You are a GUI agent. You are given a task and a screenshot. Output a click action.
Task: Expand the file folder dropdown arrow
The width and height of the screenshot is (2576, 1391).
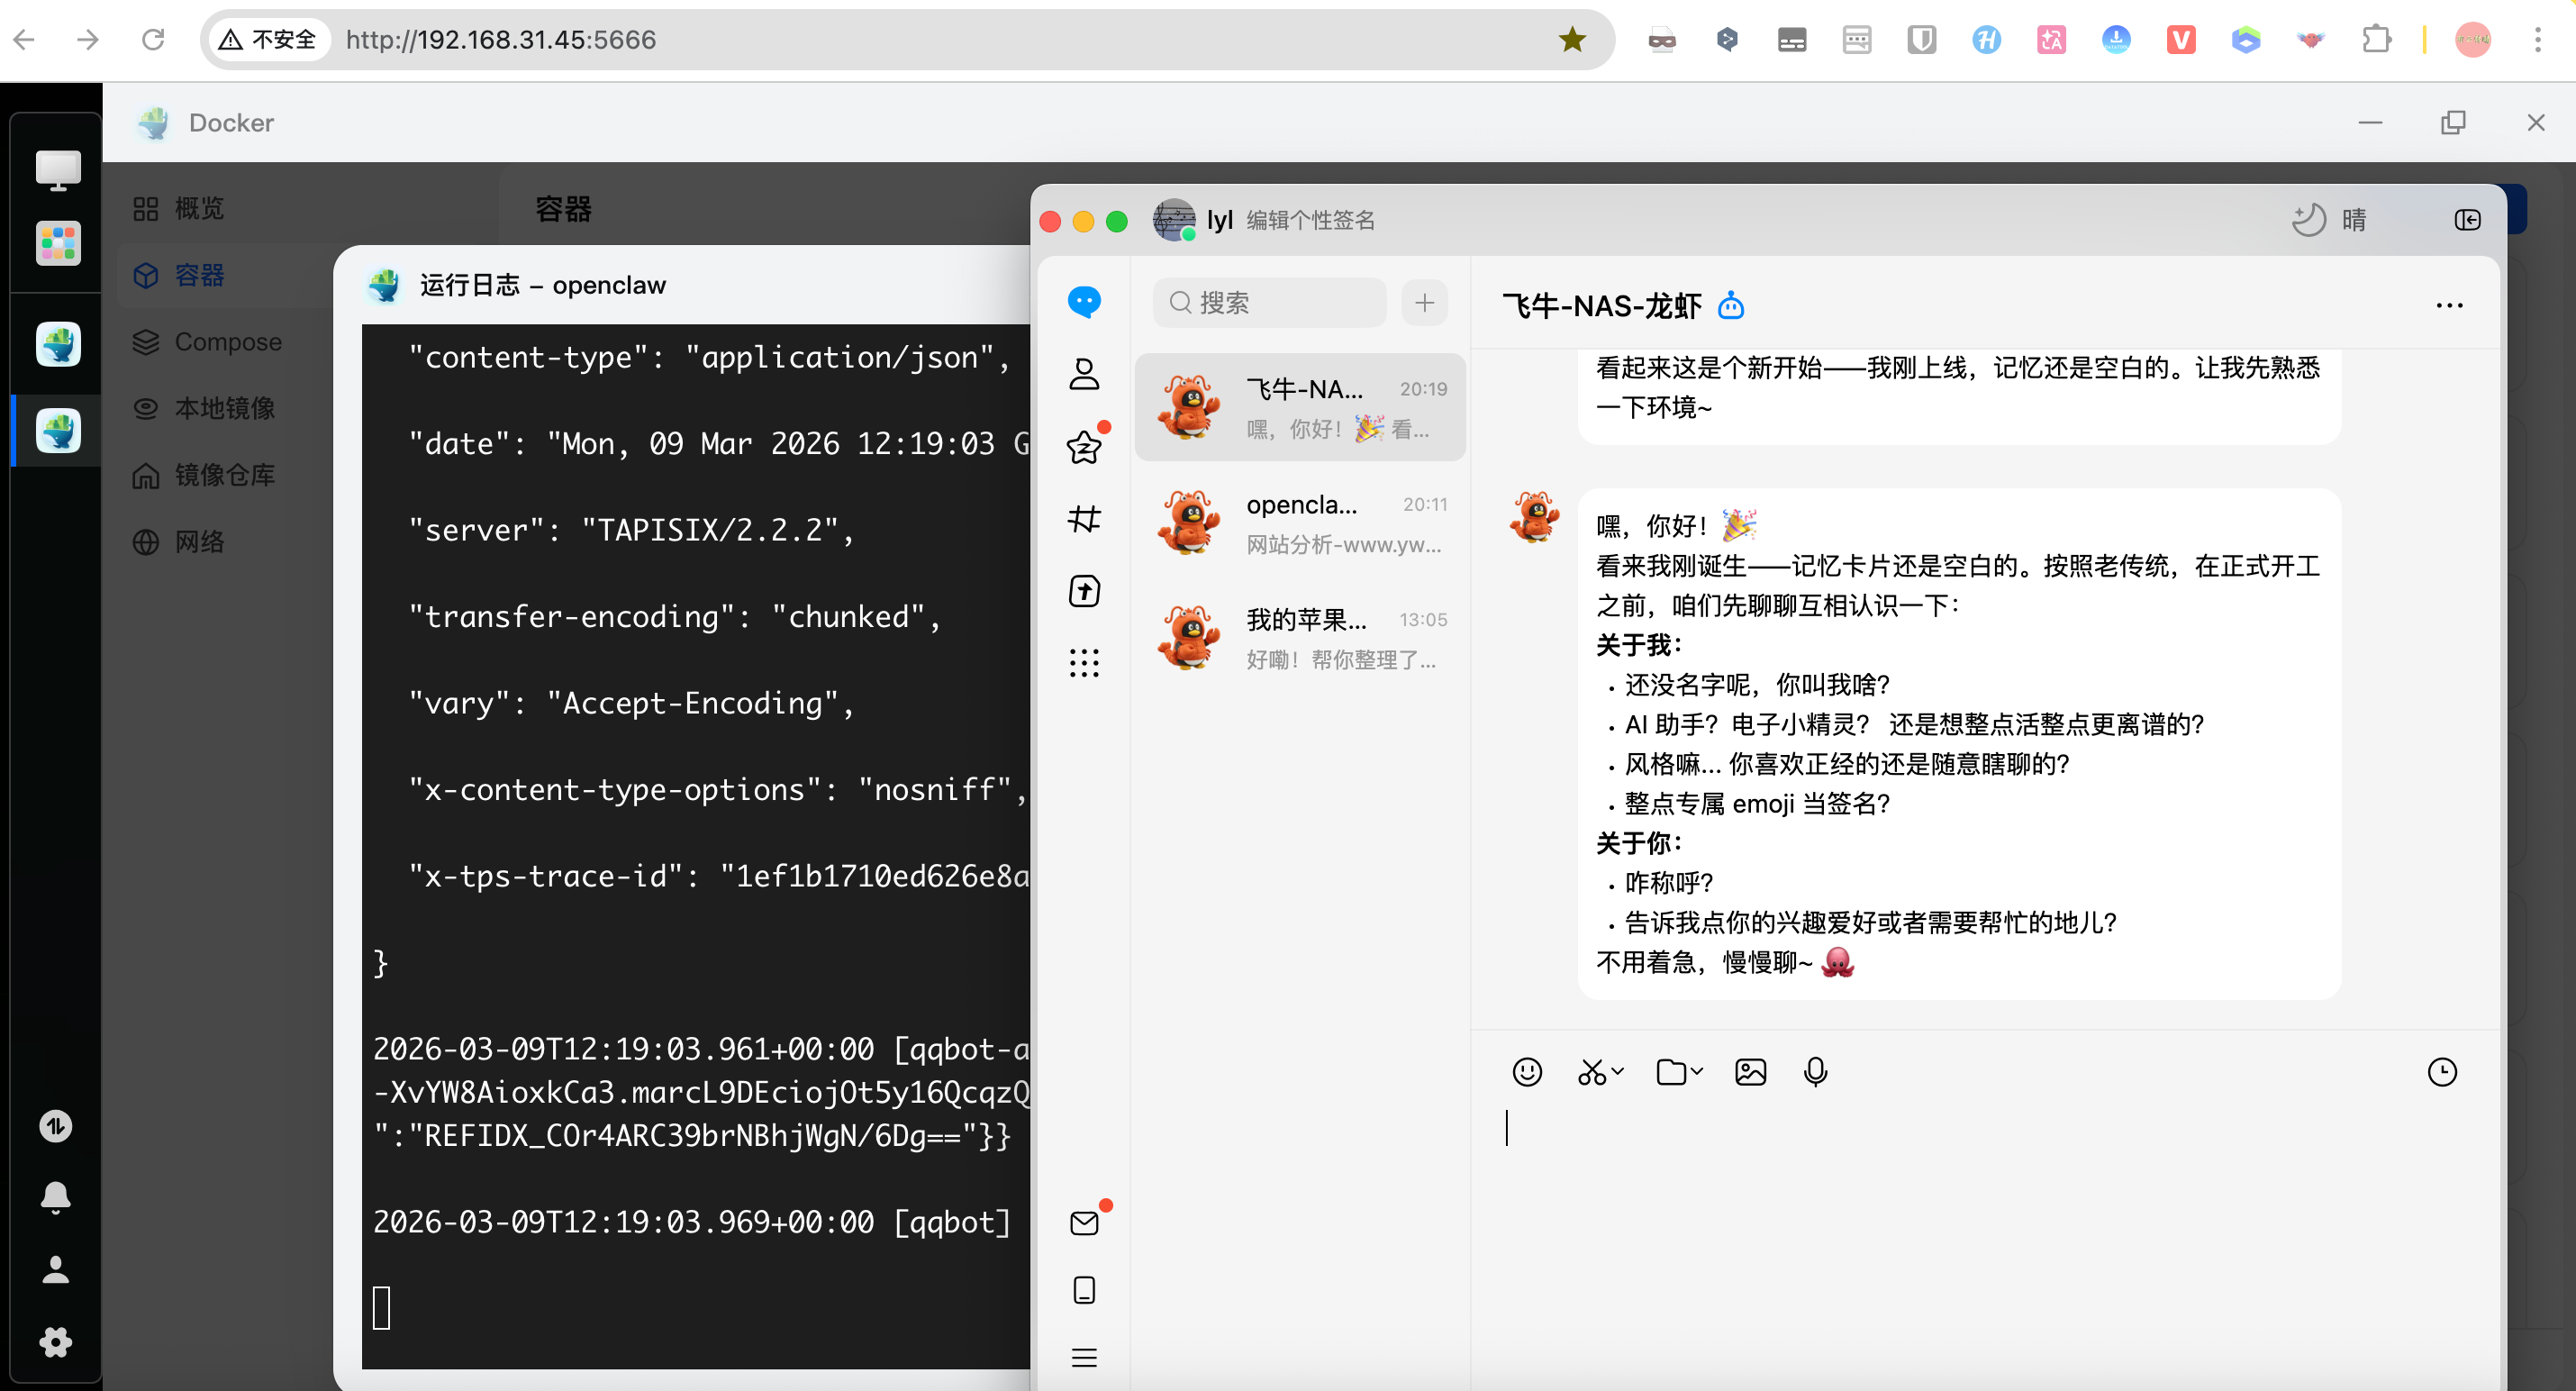[x=1697, y=1071]
